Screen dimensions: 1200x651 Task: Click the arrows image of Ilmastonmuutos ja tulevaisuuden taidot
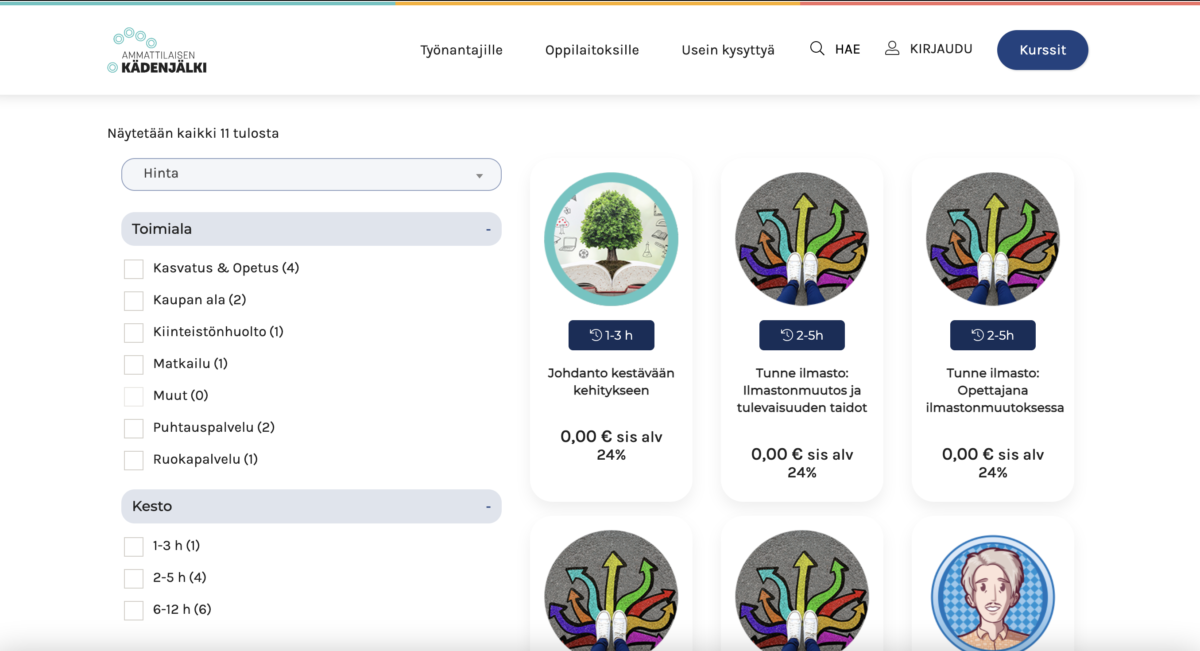[802, 239]
